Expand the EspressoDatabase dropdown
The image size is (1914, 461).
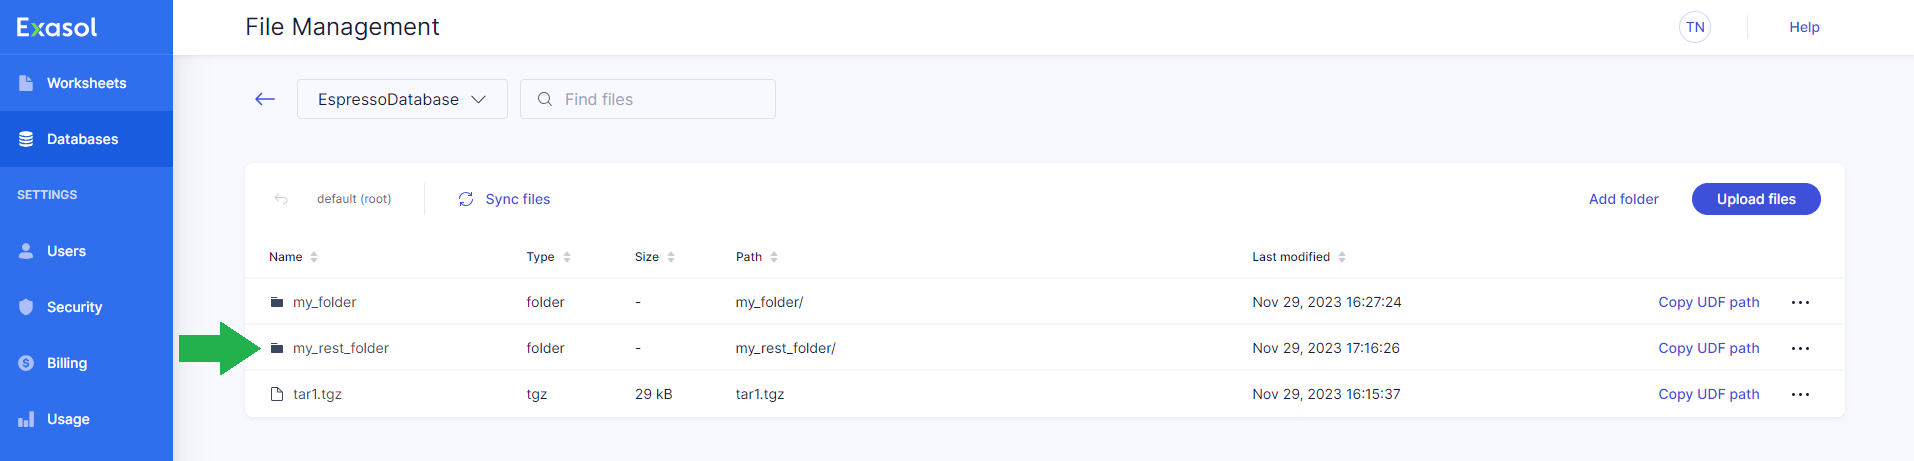402,99
